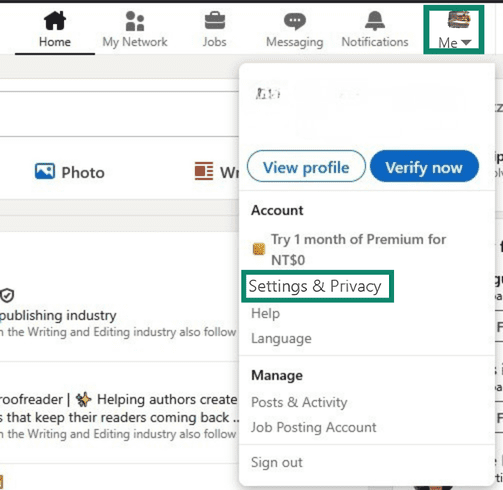This screenshot has width=503, height=490.
Task: Open Settings & Privacy
Action: coord(315,286)
